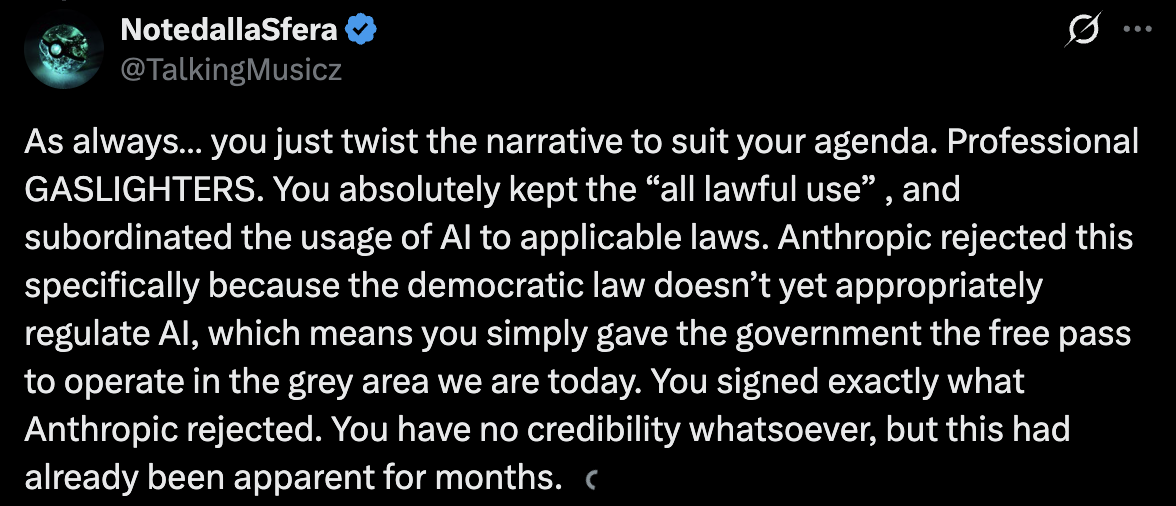The image size is (1176, 506).
Task: Open the three-dot more options menu
Action: point(1139,30)
